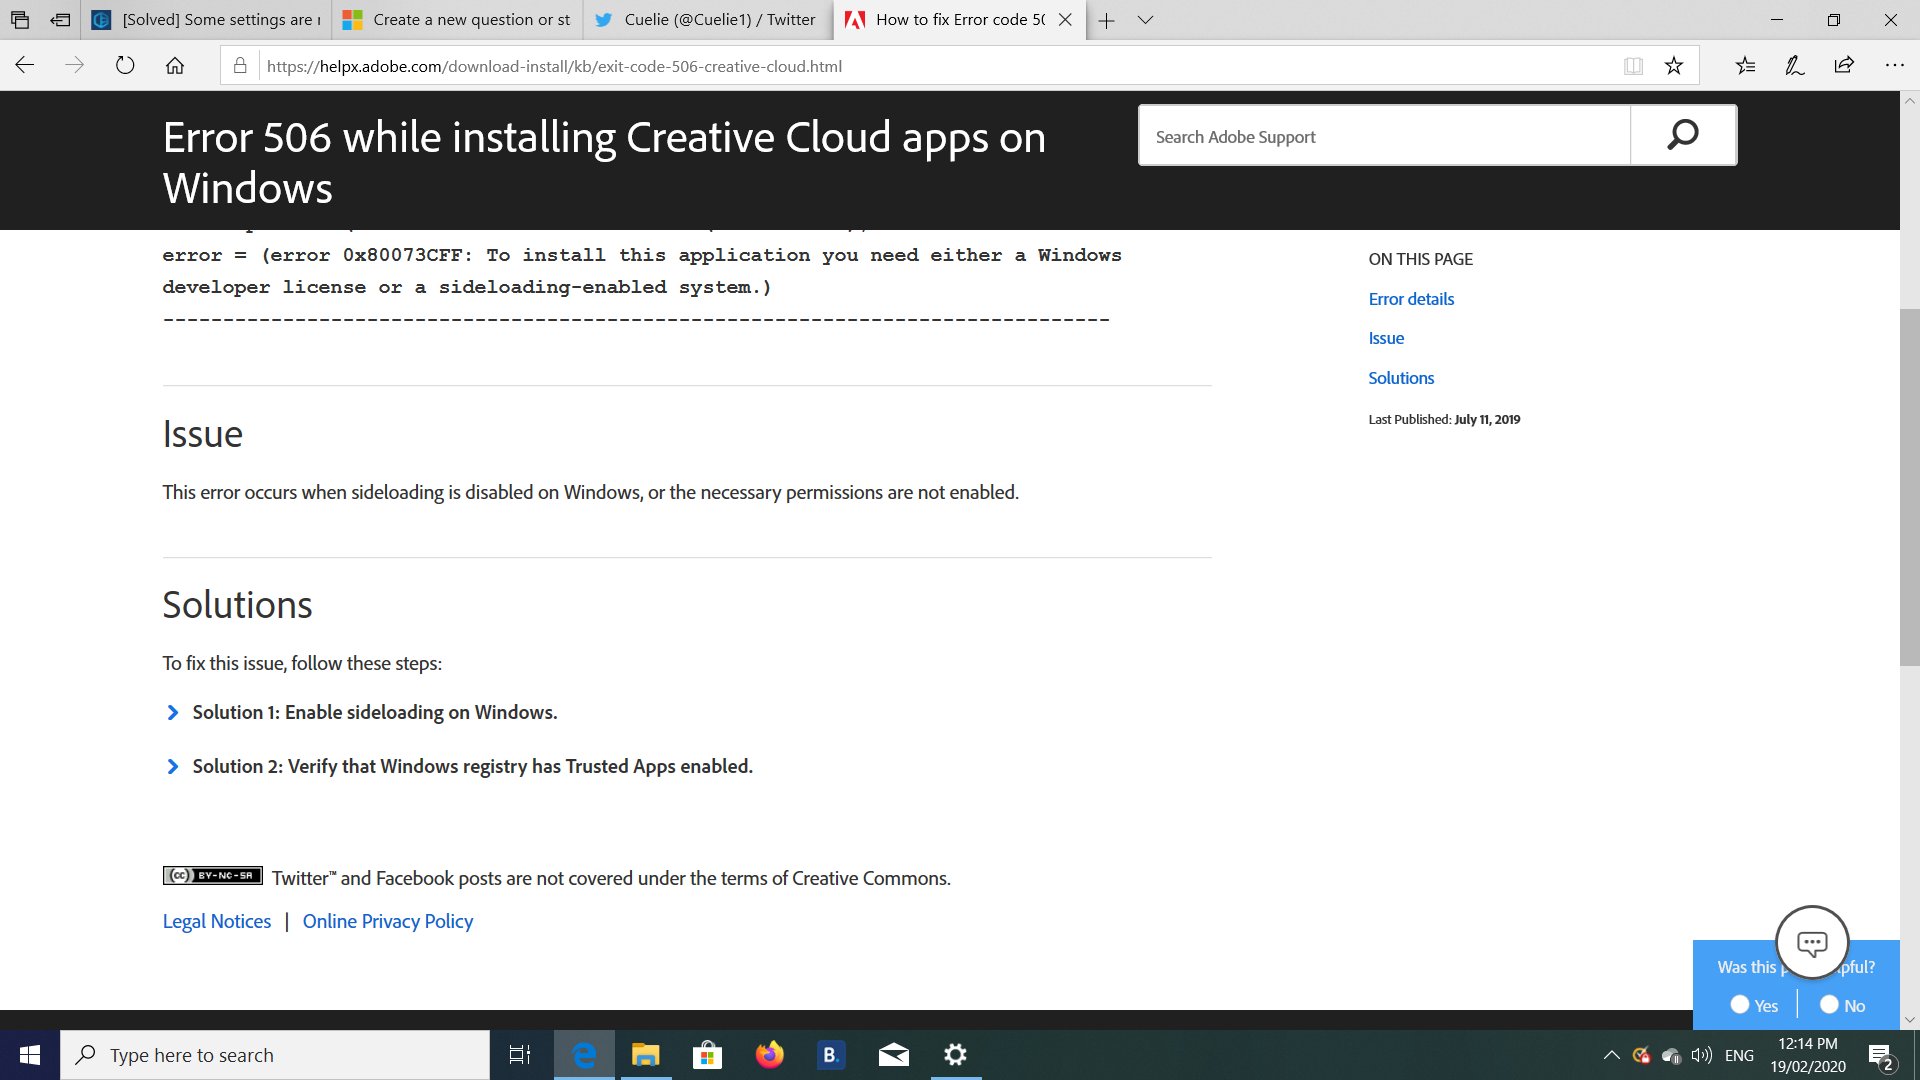Click the refresh page icon

click(x=125, y=66)
